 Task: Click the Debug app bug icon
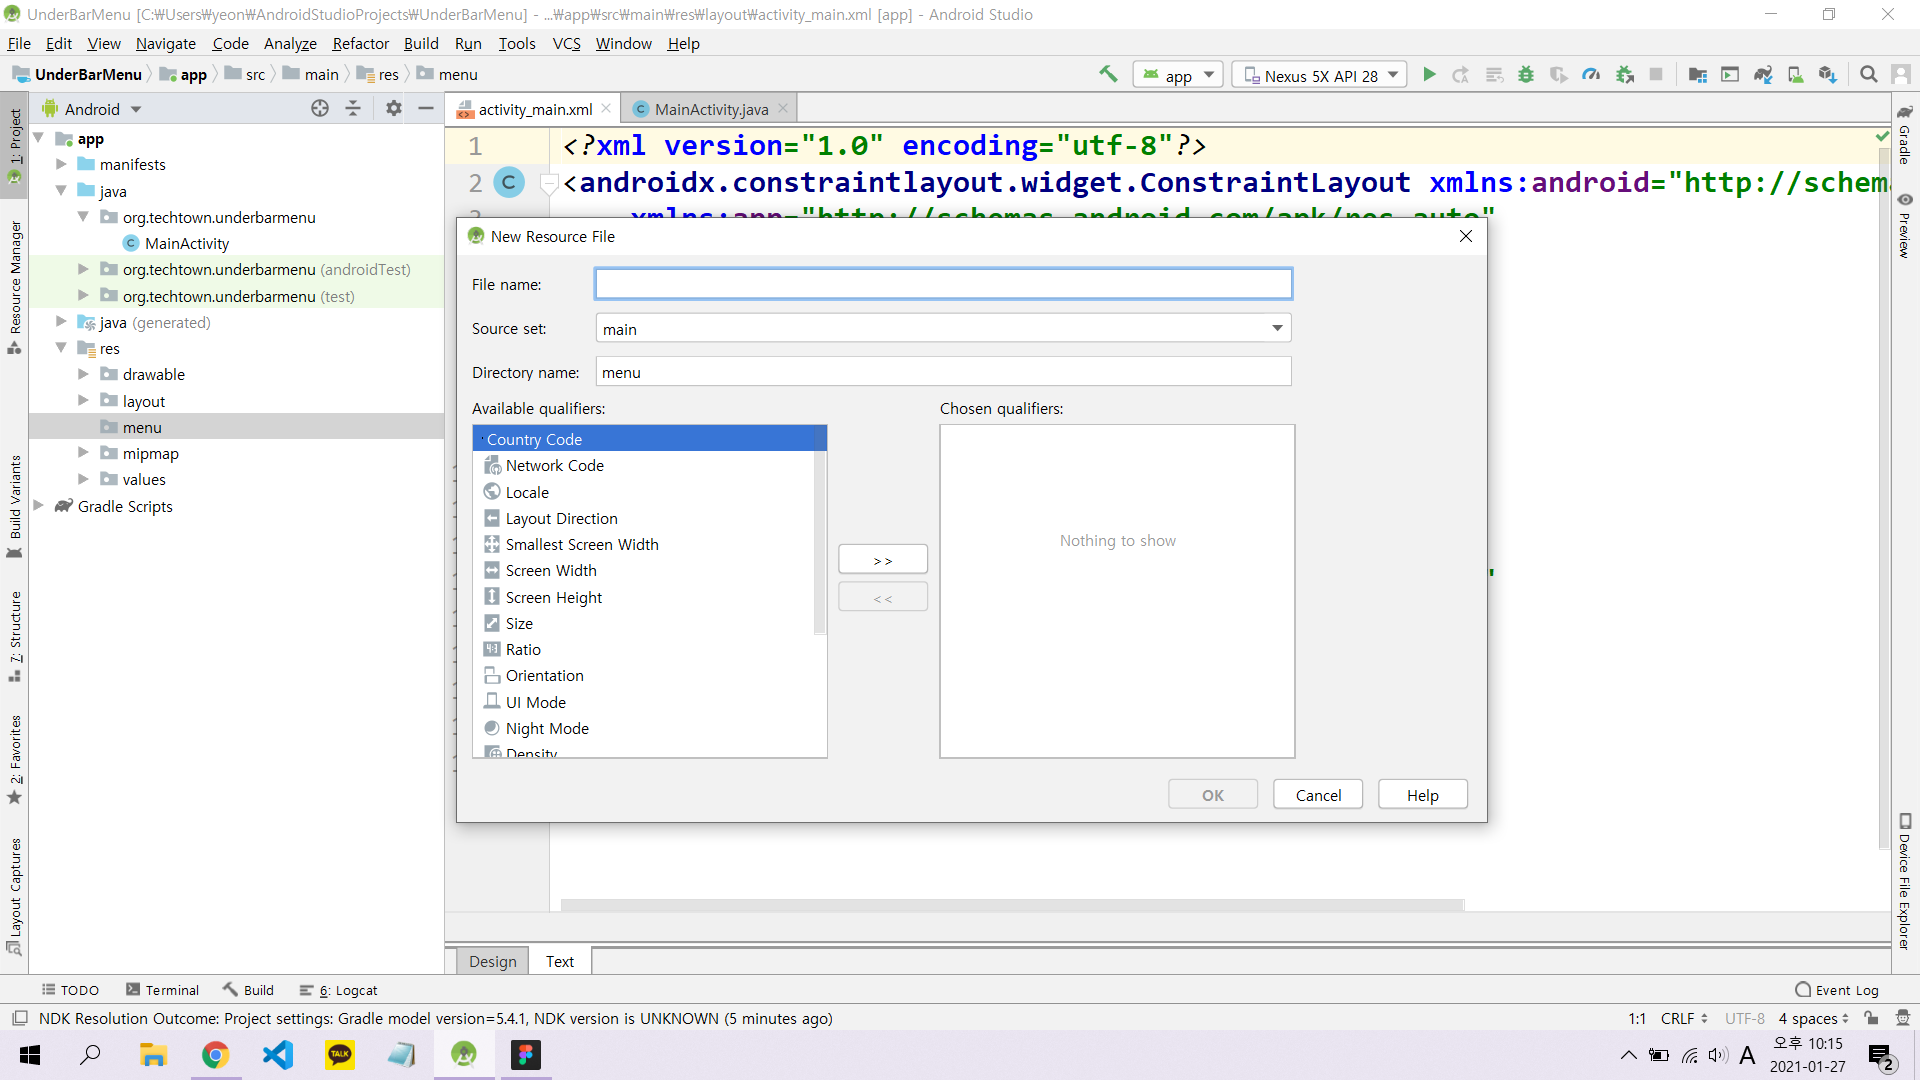point(1526,75)
